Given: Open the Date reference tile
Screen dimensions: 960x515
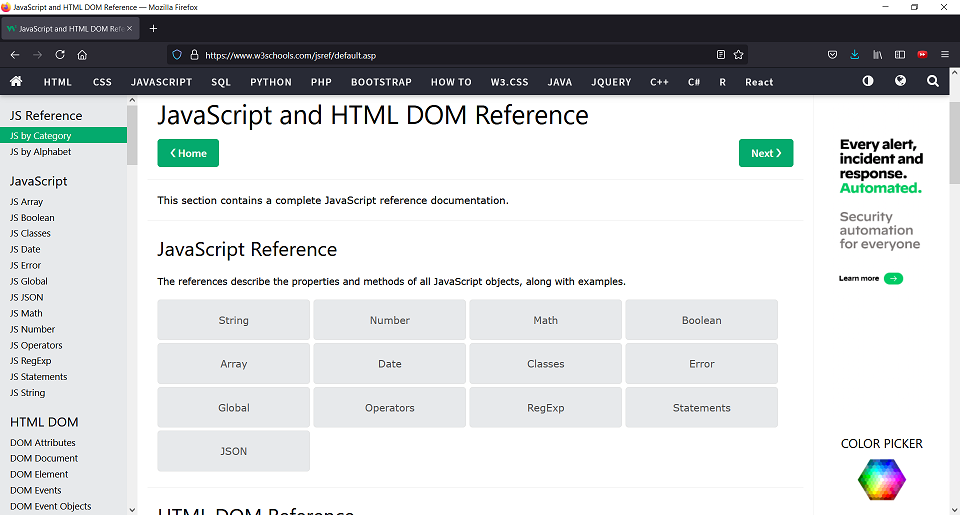Looking at the screenshot, I should pyautogui.click(x=389, y=364).
